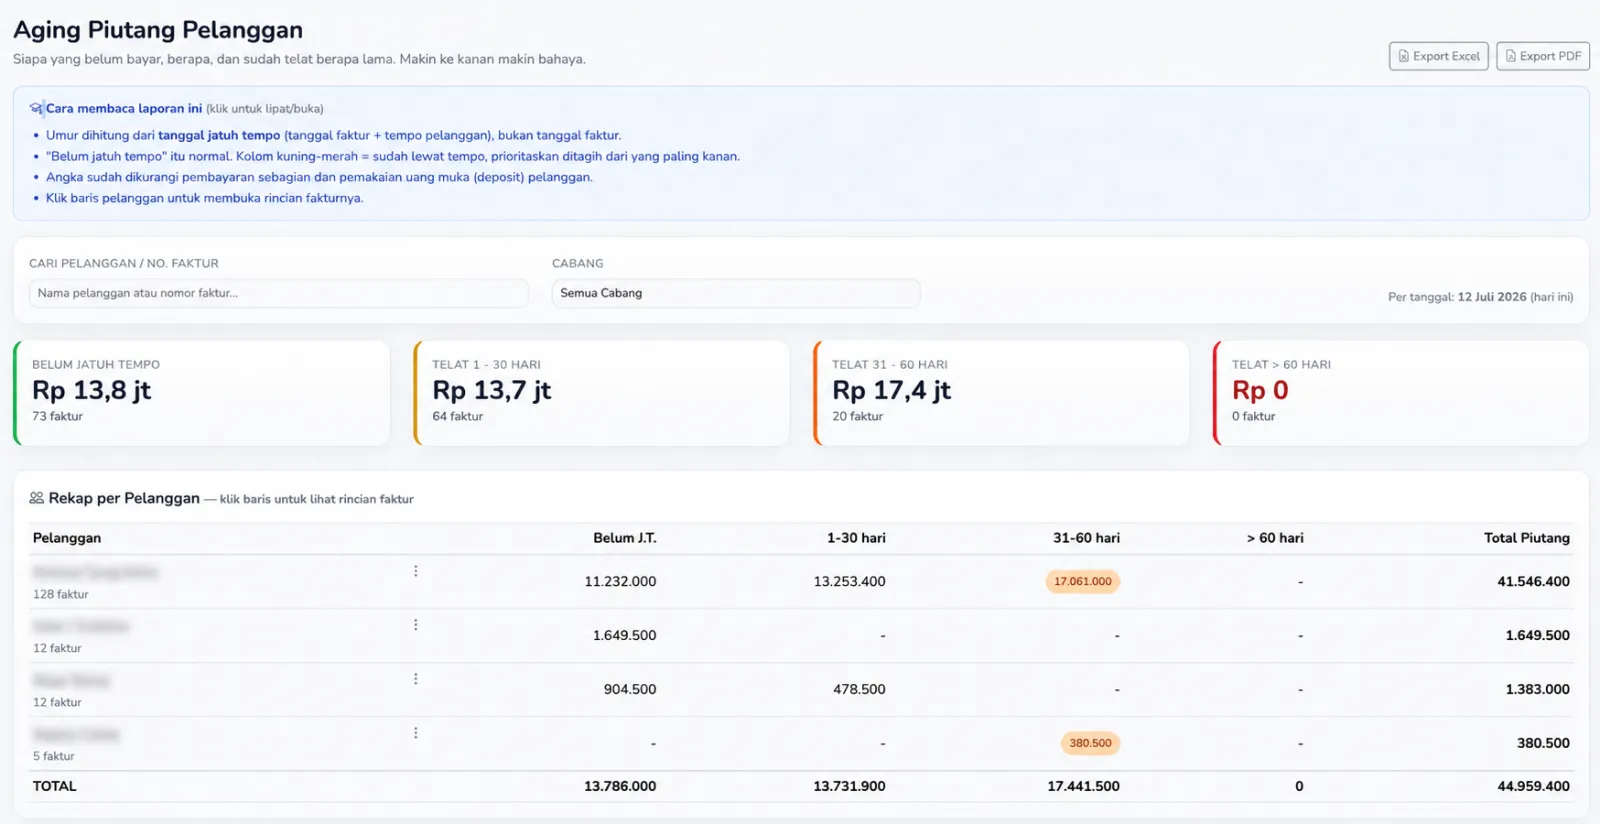Click the orange 17.061.000 badge
This screenshot has height=824, width=1600.
[1083, 581]
